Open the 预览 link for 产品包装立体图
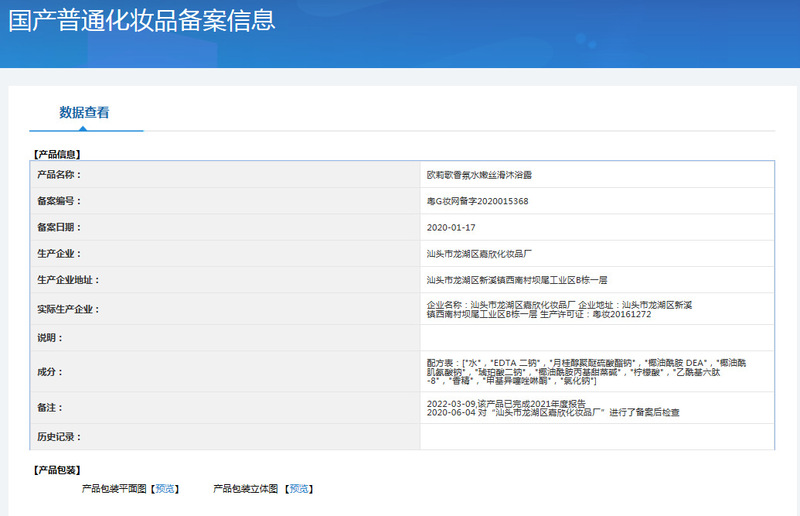Screen dimensions: 800x516 tap(299, 489)
